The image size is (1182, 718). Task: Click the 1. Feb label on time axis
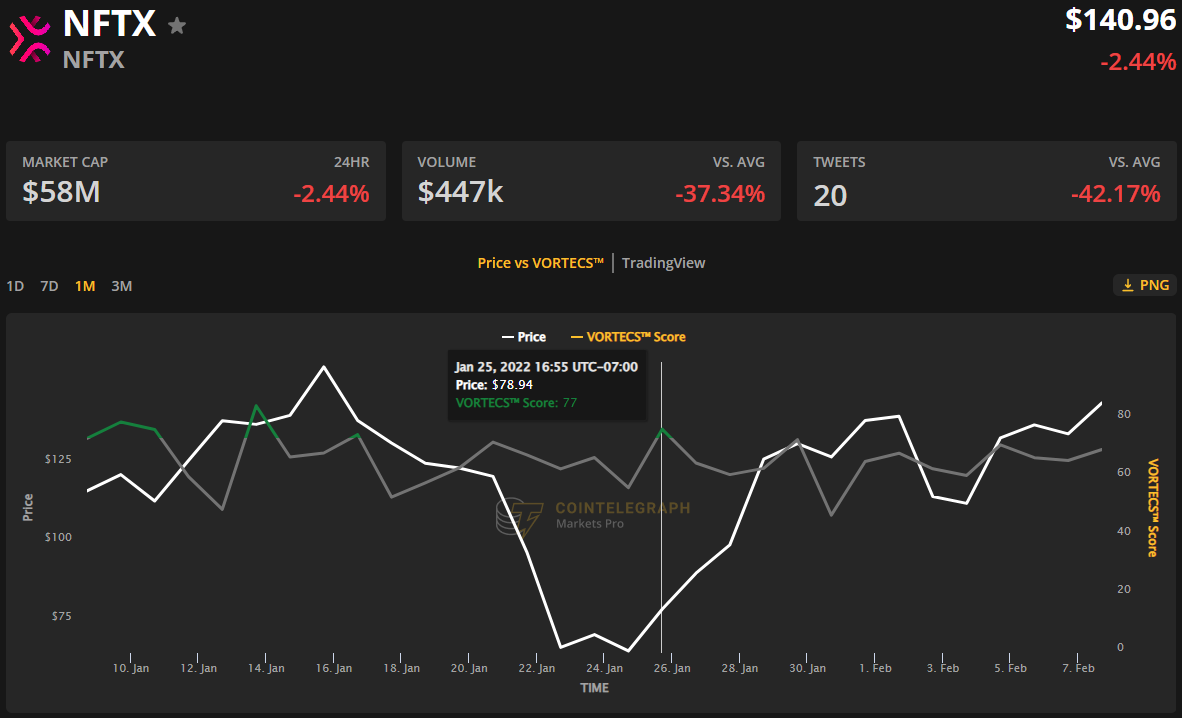tap(875, 667)
